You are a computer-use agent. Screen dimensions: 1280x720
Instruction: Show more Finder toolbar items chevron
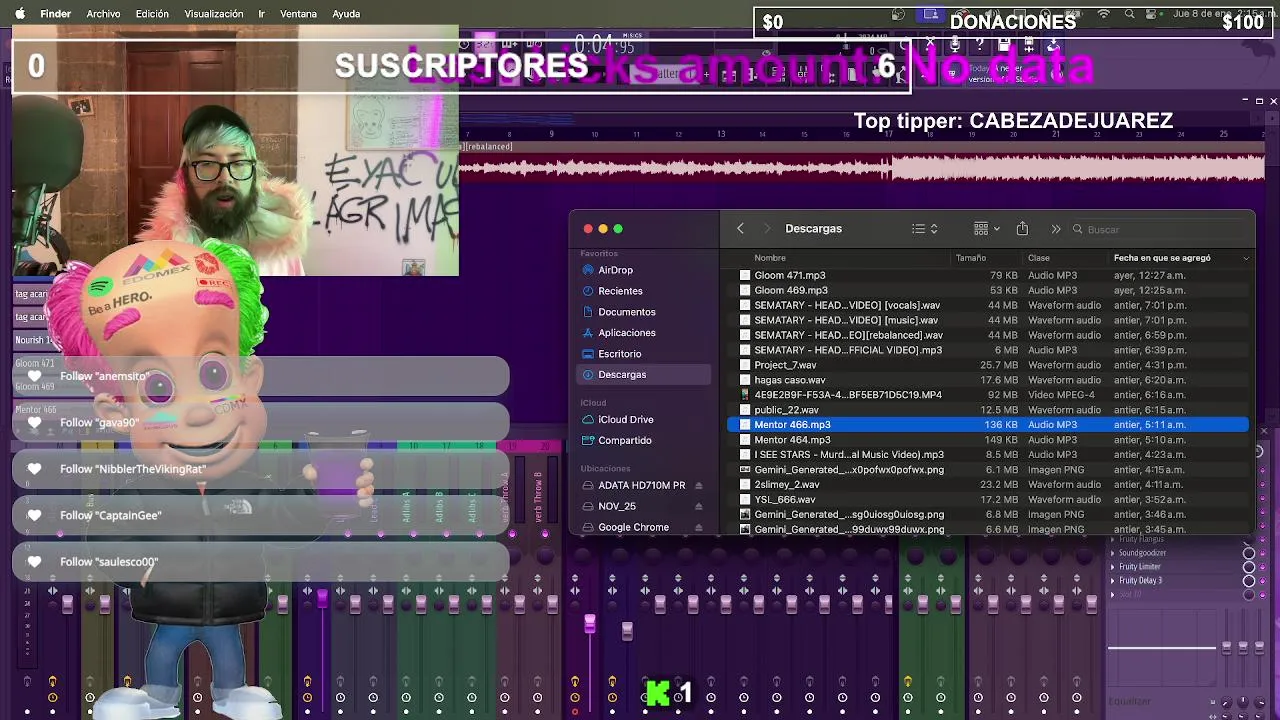pos(1055,229)
